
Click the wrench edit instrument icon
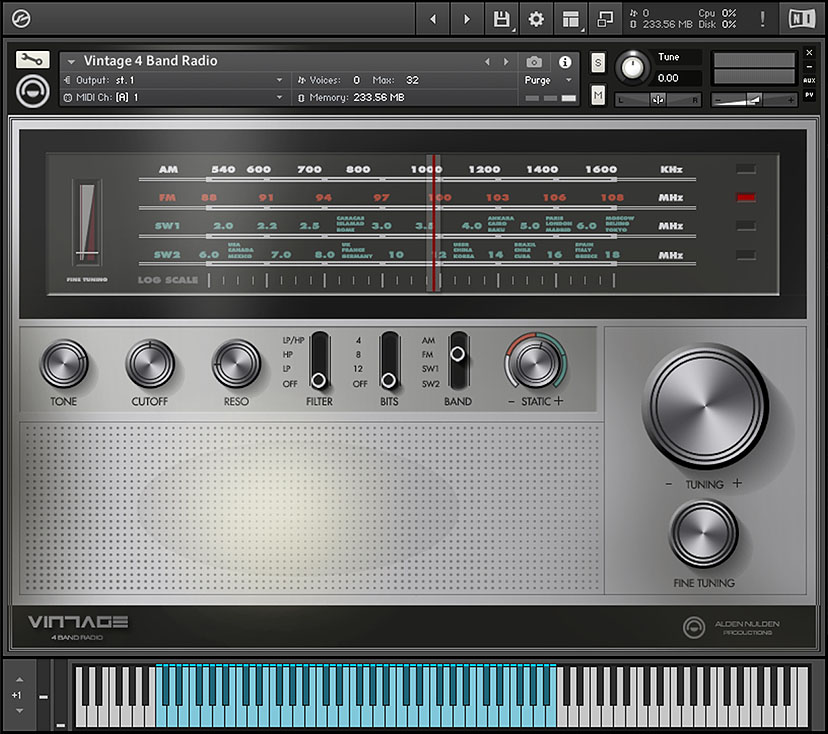(x=32, y=60)
